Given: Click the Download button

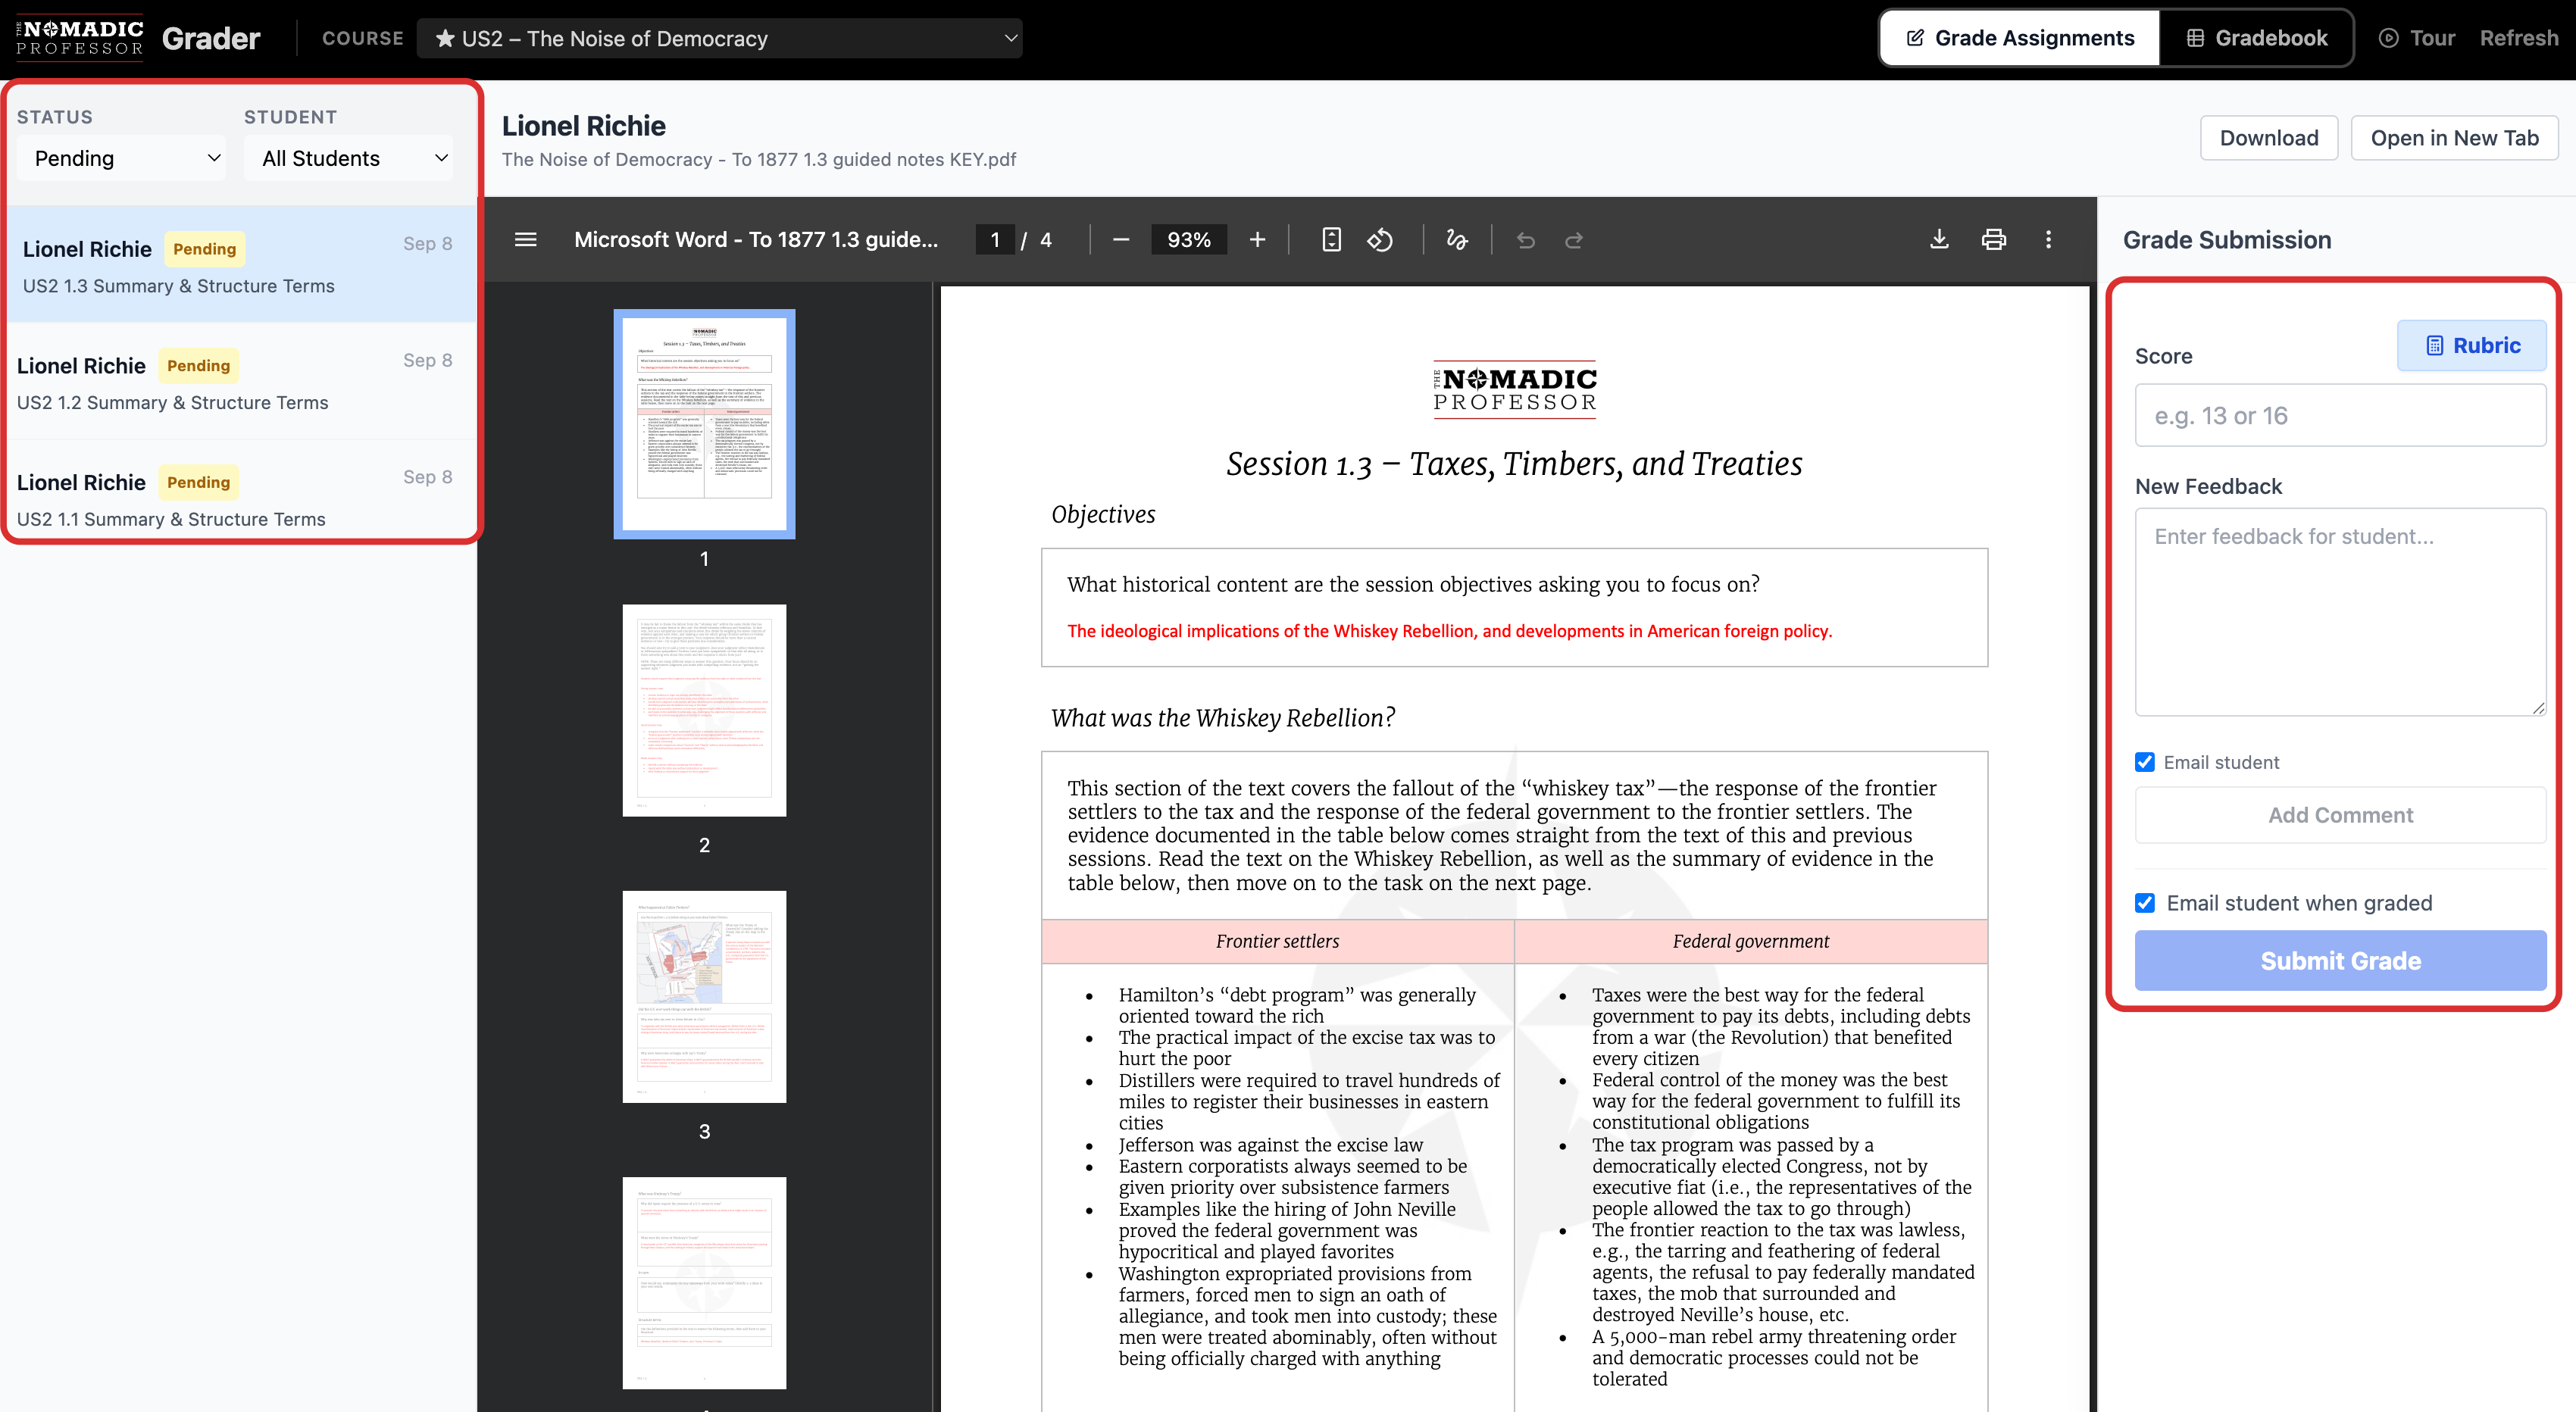Looking at the screenshot, I should [2268, 138].
